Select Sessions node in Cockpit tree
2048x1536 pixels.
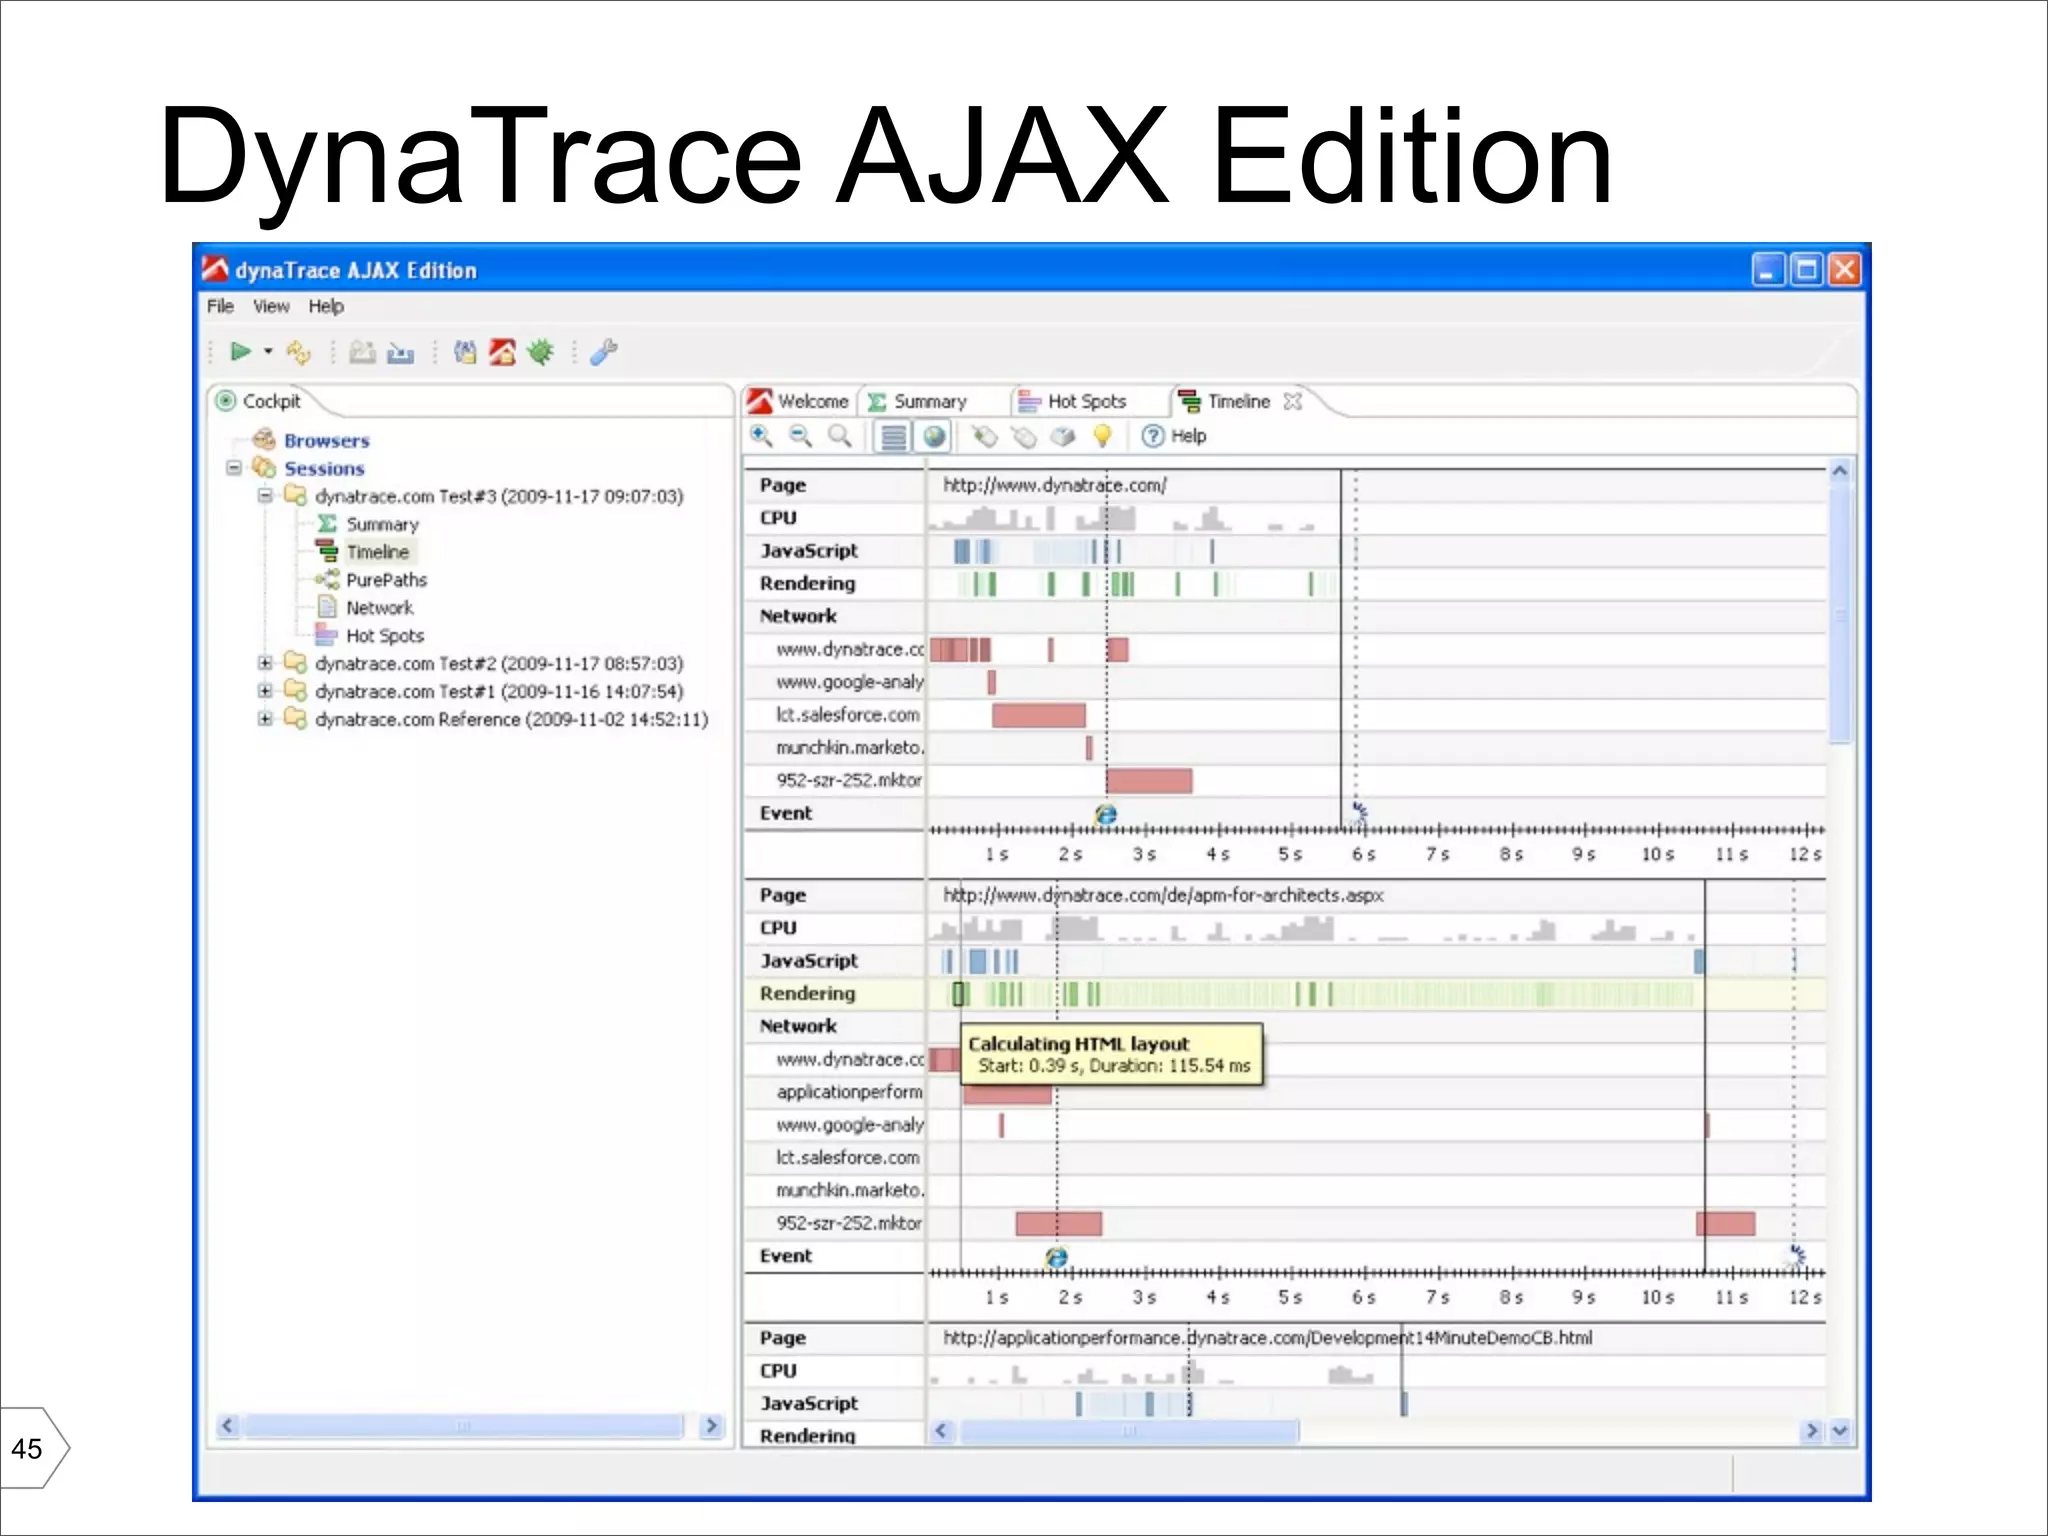324,468
